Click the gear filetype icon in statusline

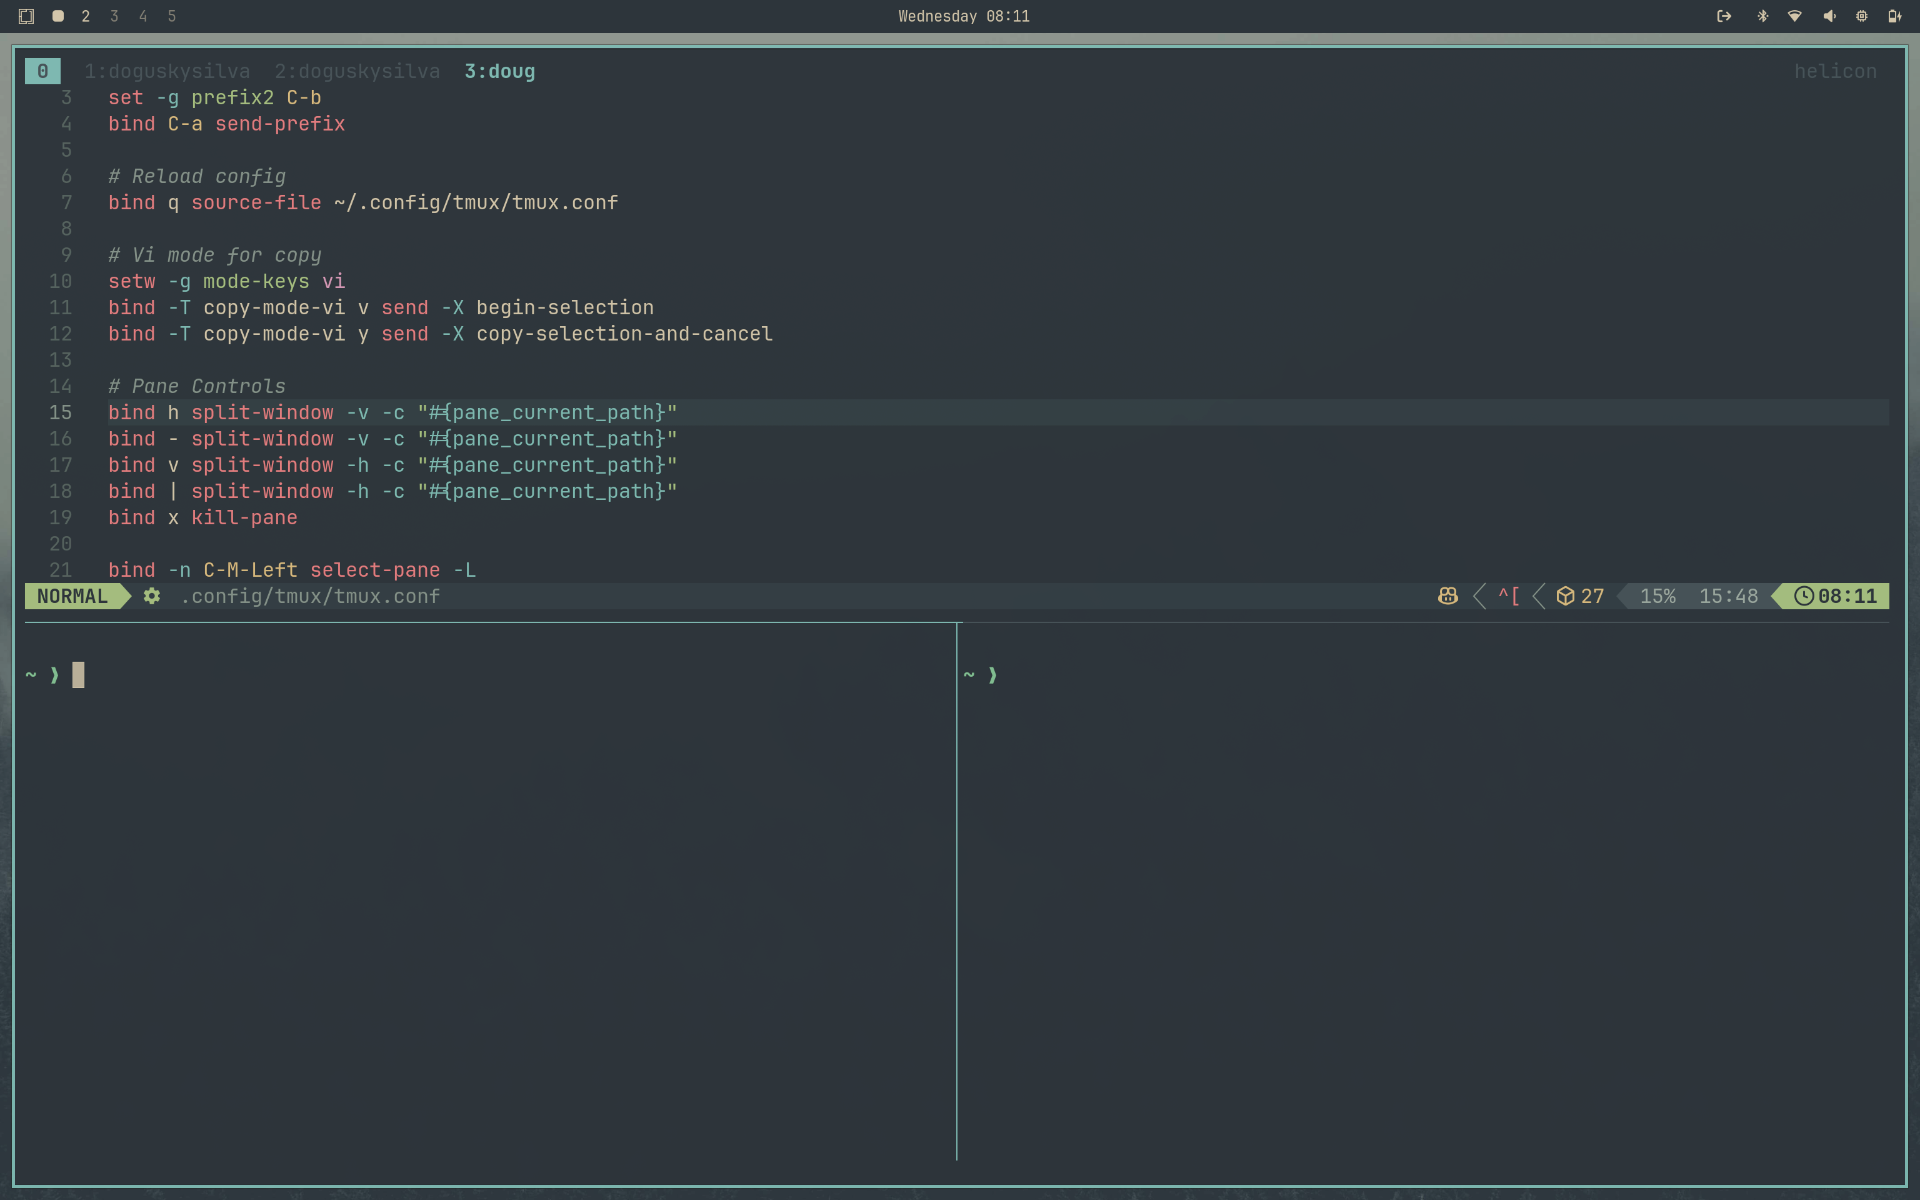click(152, 596)
